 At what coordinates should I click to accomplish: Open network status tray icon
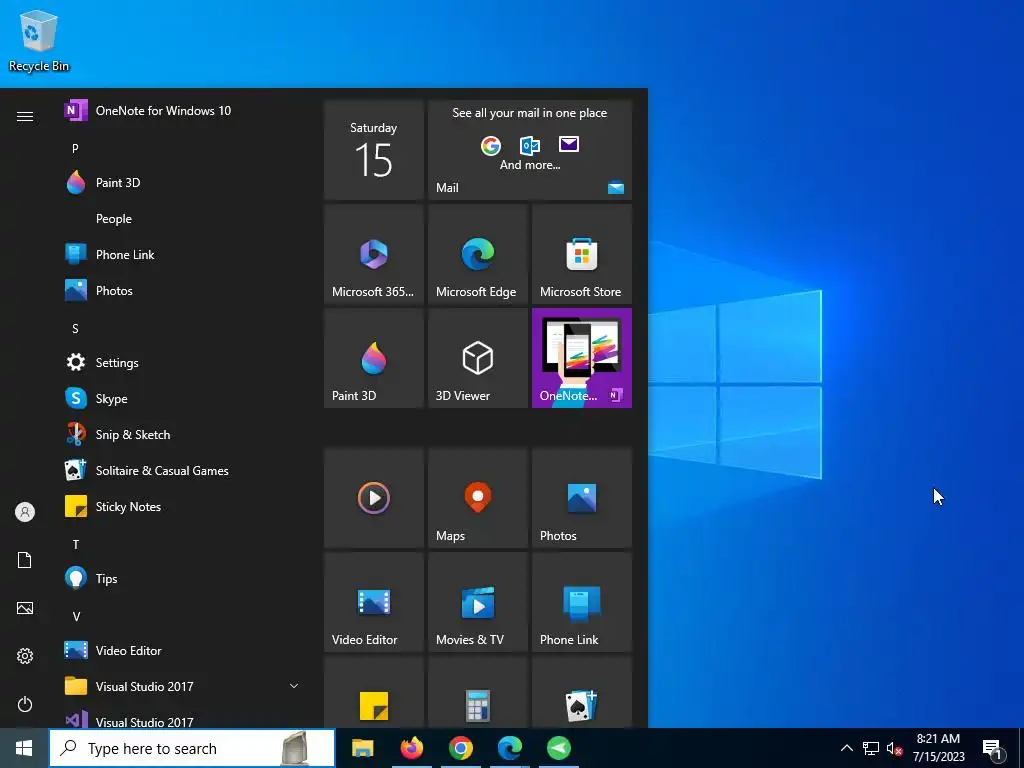click(x=871, y=748)
